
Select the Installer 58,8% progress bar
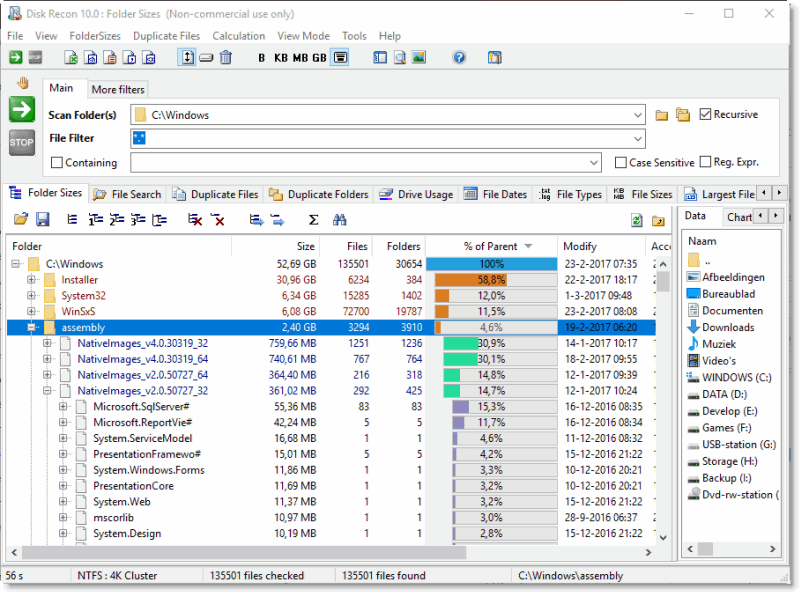click(495, 280)
